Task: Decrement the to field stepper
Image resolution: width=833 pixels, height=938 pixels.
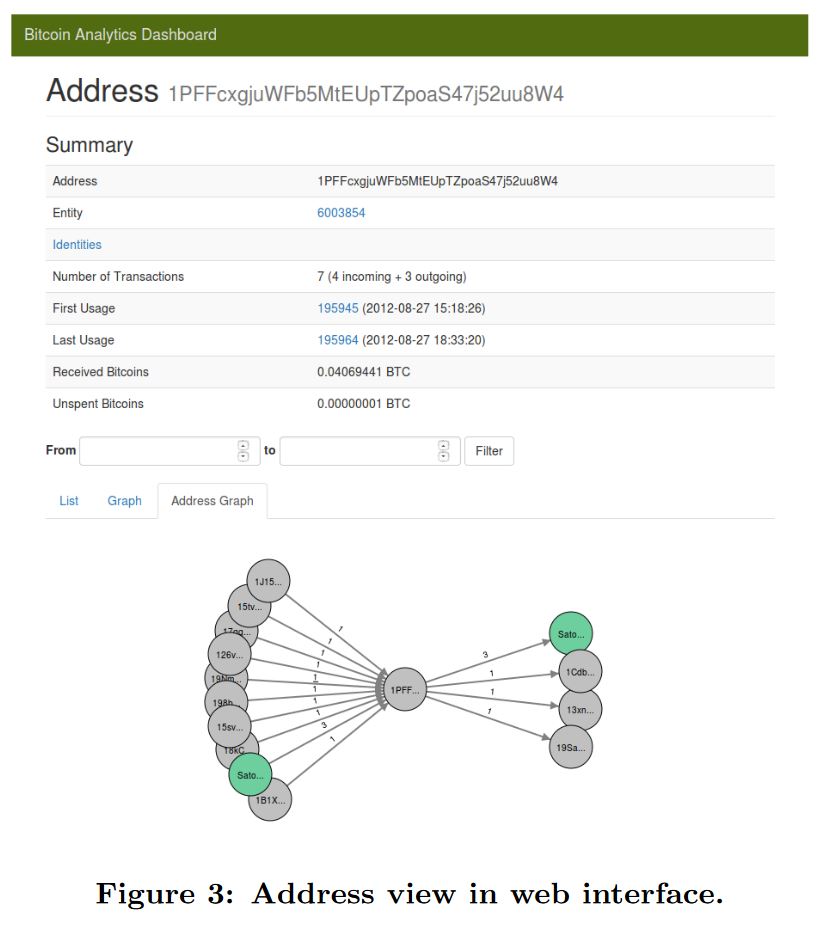Action: tap(443, 456)
